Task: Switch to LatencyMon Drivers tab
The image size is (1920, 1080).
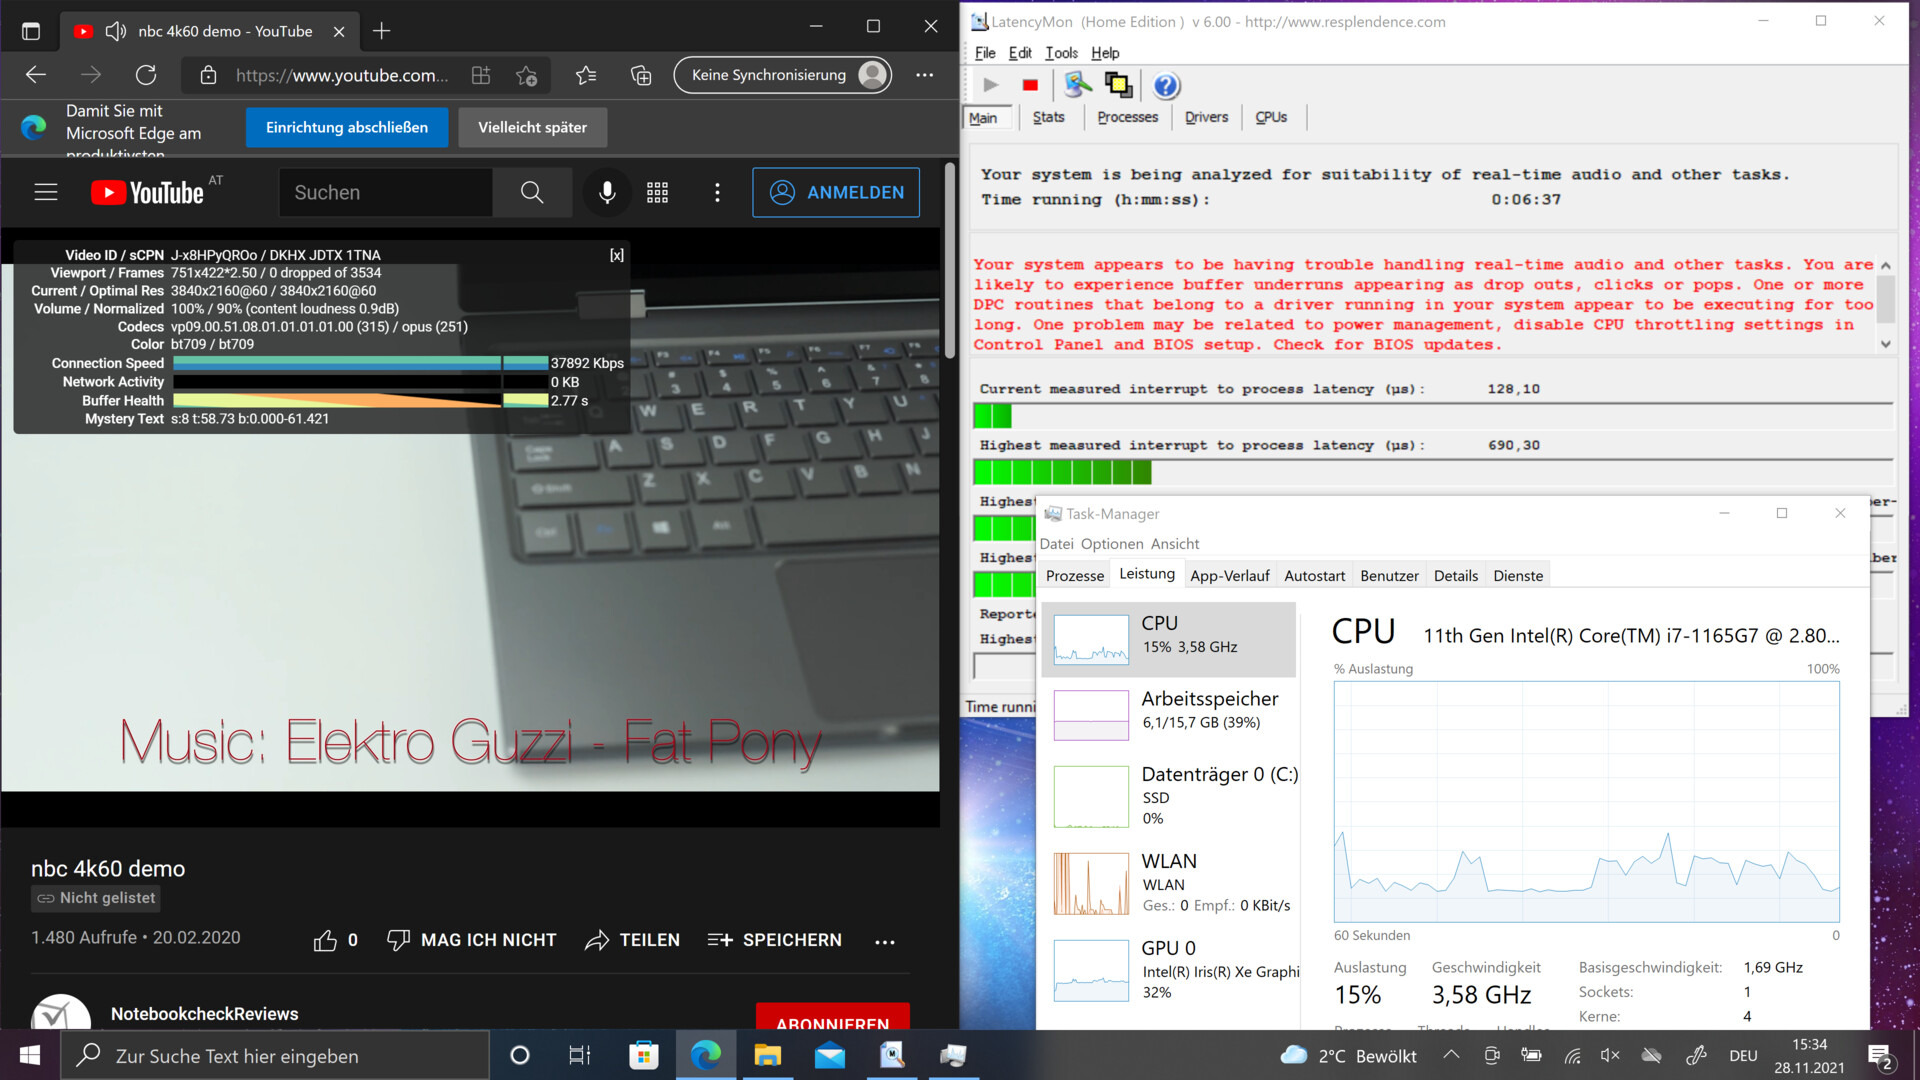Action: pyautogui.click(x=1206, y=117)
